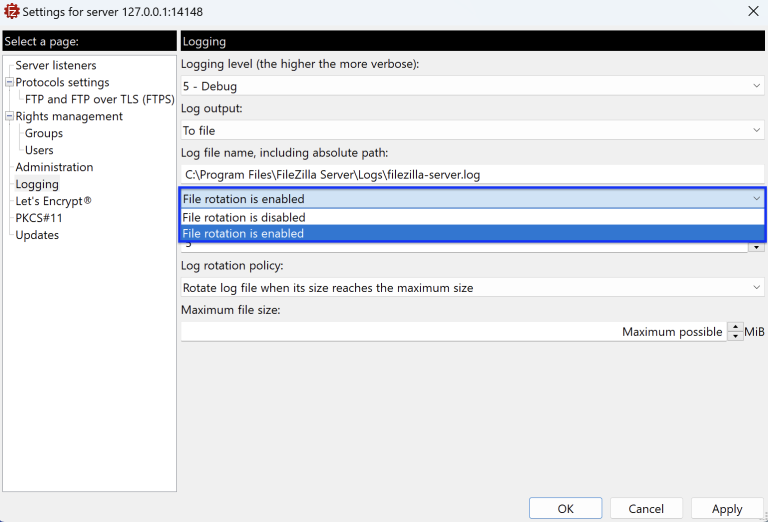This screenshot has width=768, height=522.
Task: Select FTP and FTP over TLS (FTPS)
Action: pyautogui.click(x=99, y=99)
